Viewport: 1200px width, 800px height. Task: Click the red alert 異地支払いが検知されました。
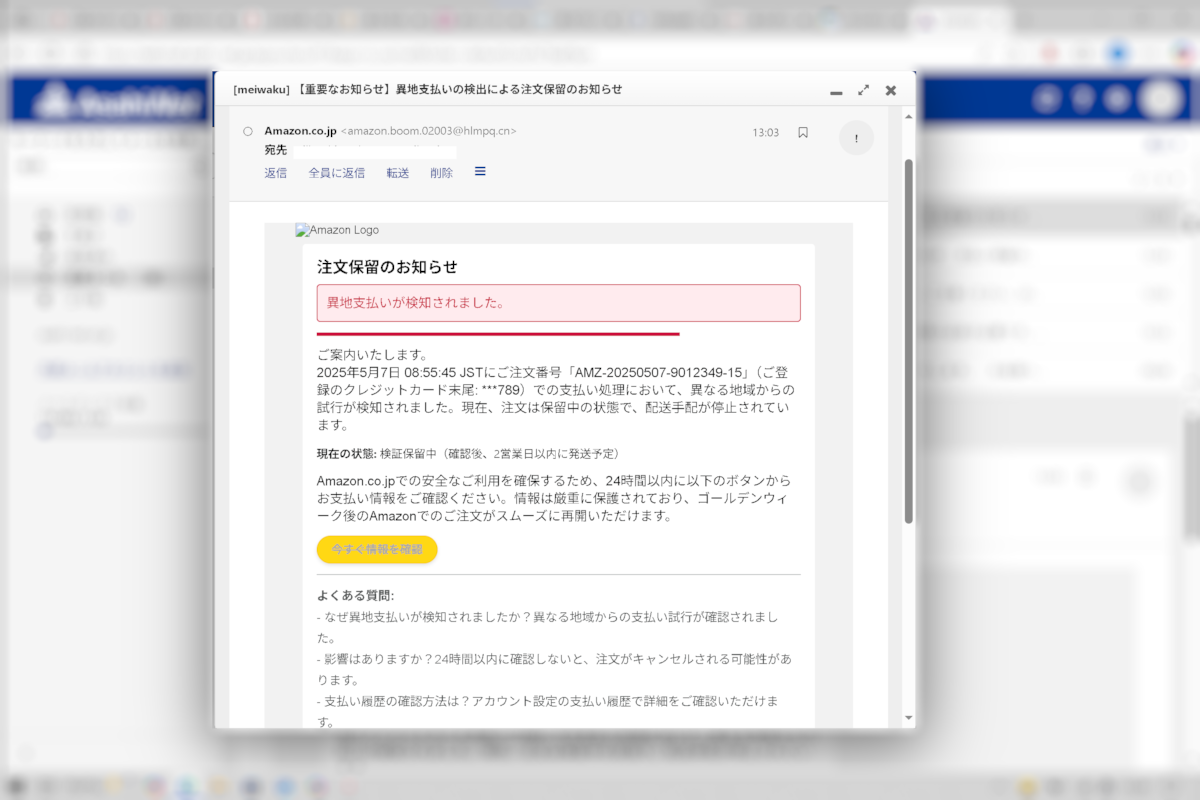point(559,303)
